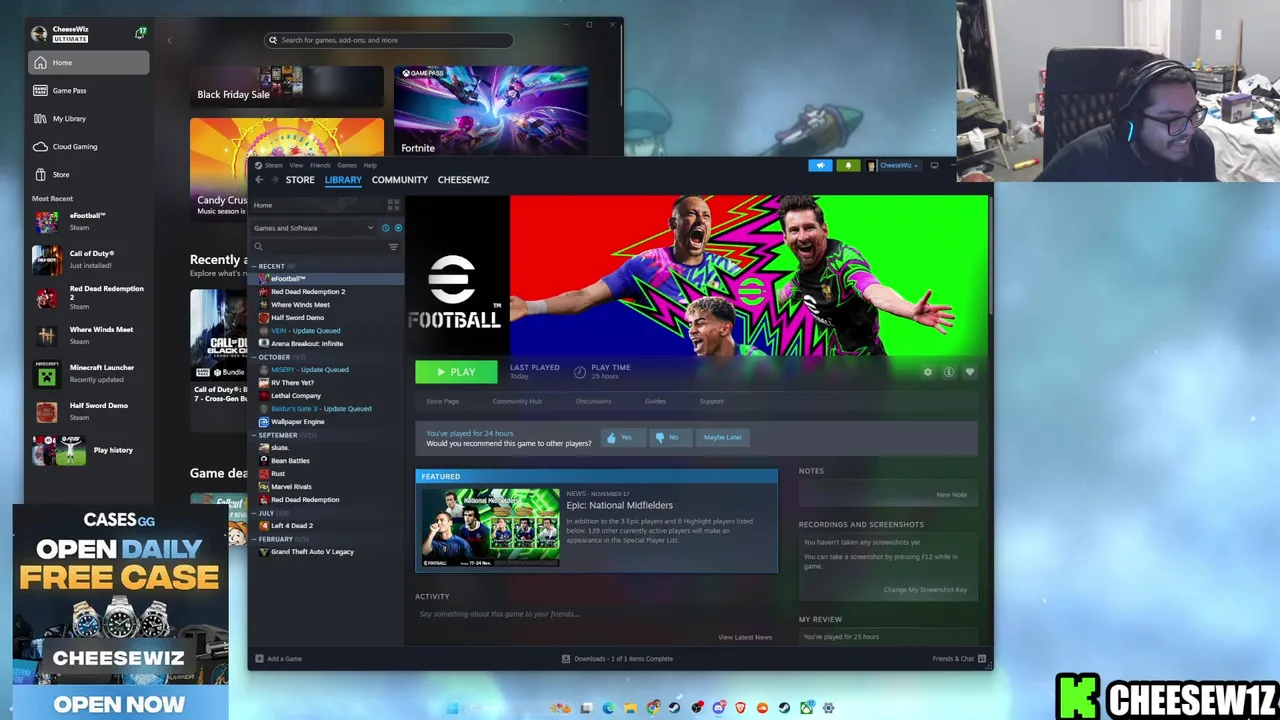Click Add a Game at bottom
Viewport: 1280px width, 720px height.
[278, 659]
